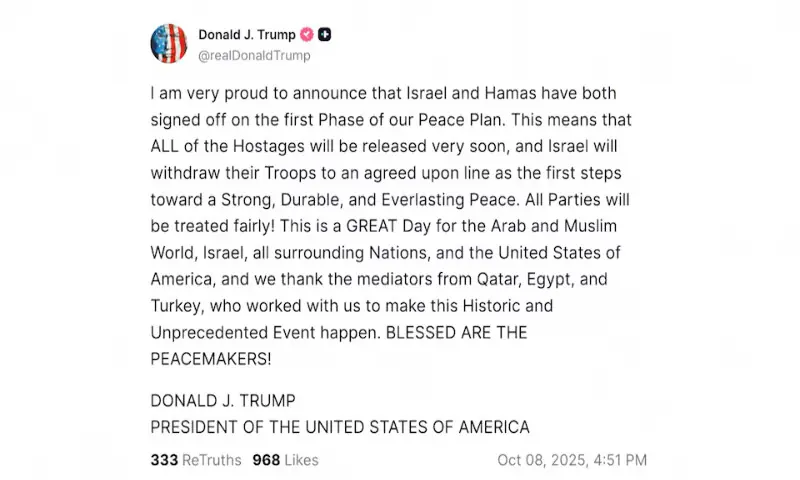Click the black plus badge icon

point(325,35)
